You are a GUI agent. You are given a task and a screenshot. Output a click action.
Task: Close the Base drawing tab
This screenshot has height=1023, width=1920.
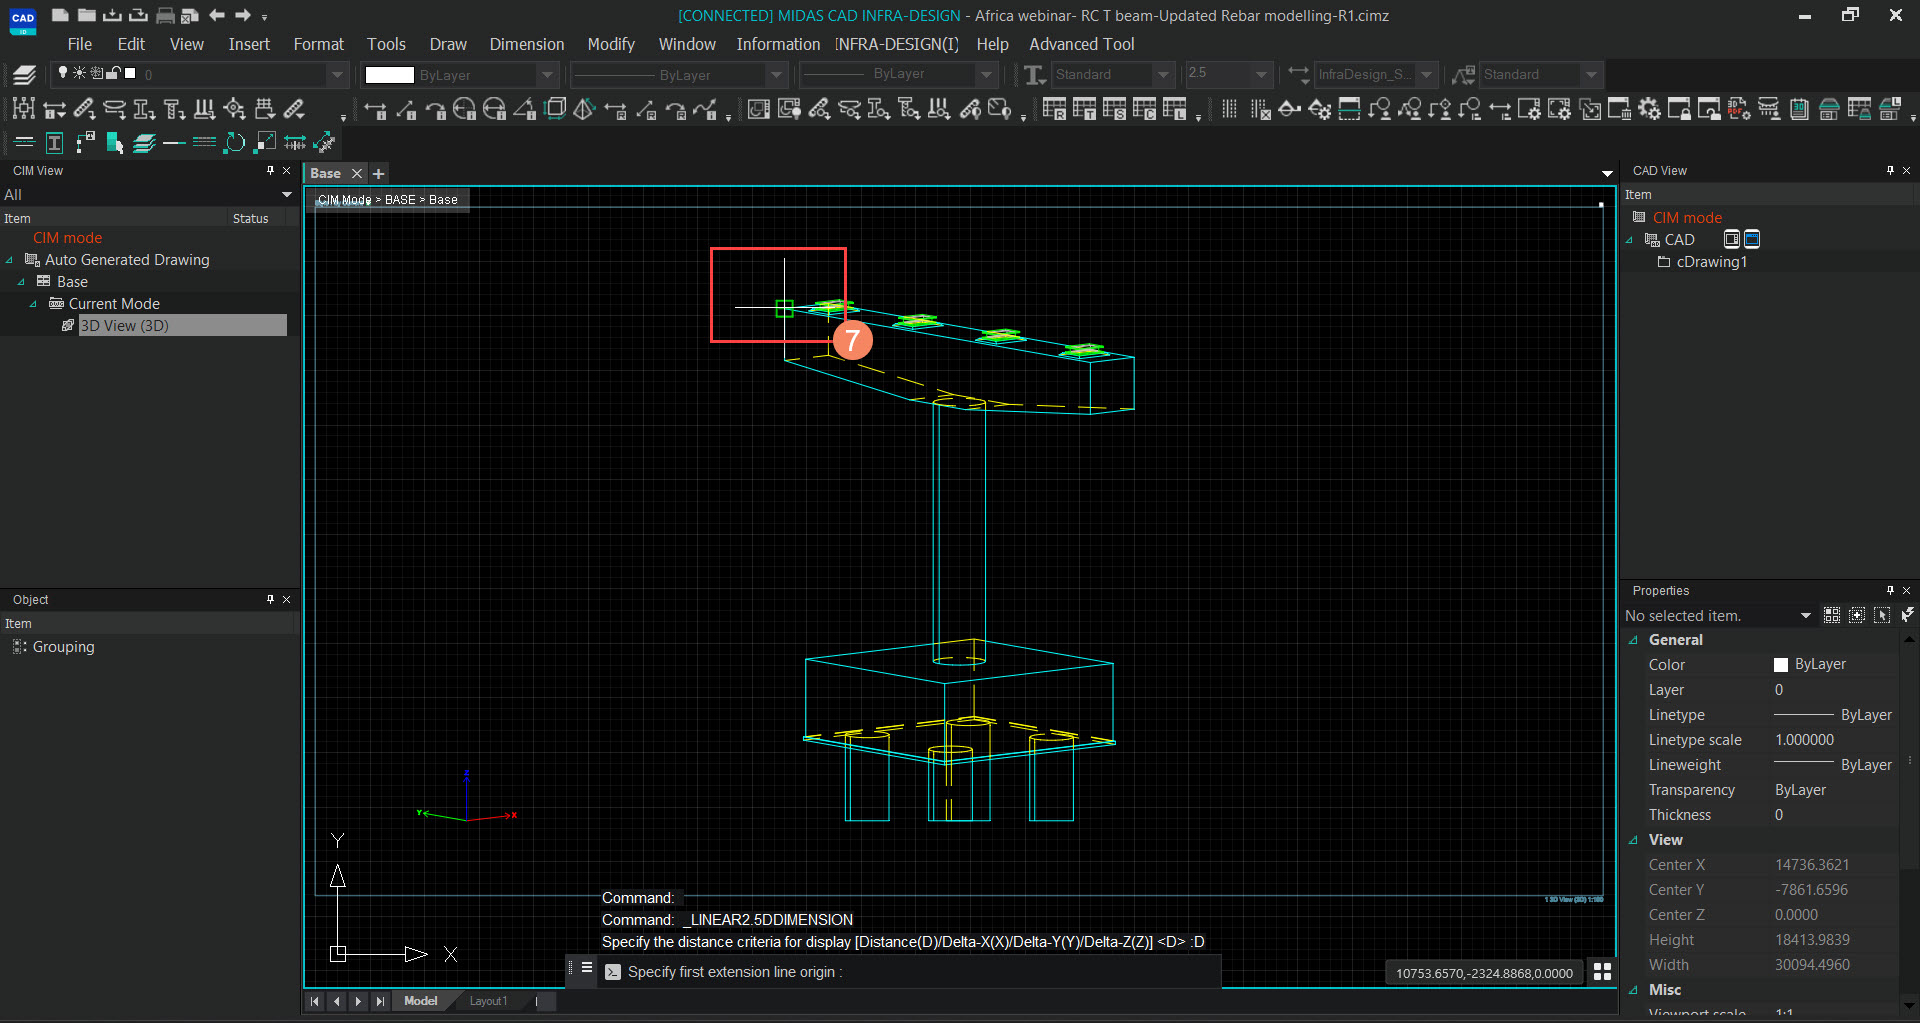point(356,173)
